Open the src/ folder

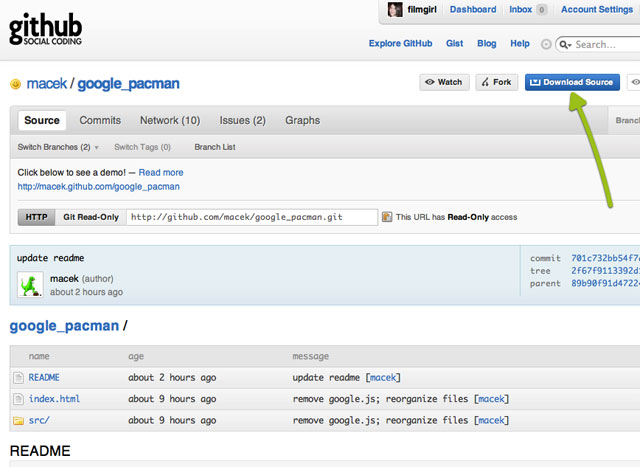point(39,420)
